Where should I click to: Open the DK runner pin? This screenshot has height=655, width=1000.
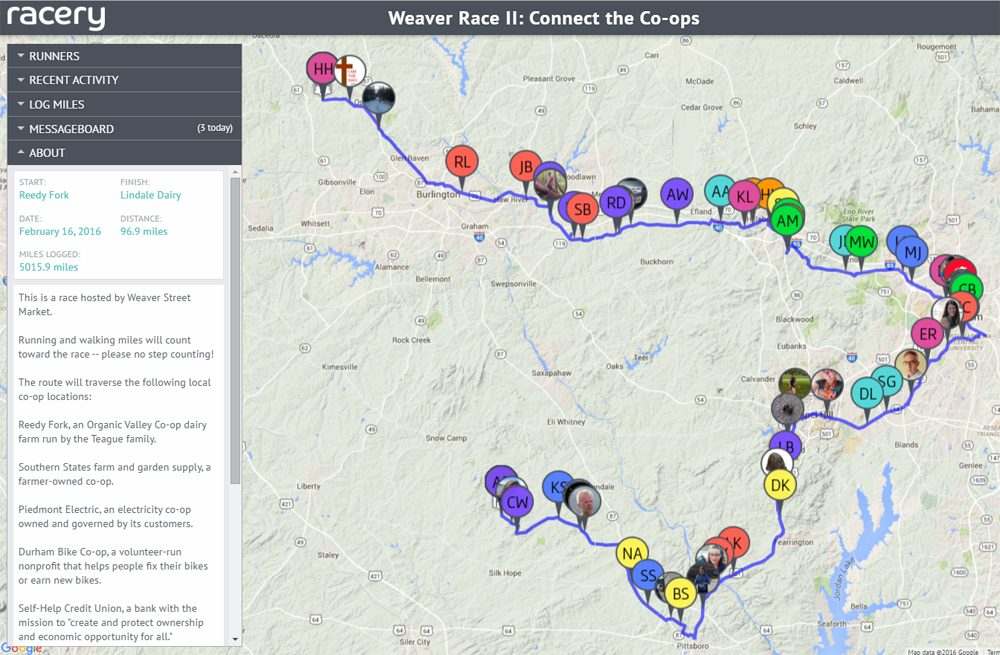tap(780, 486)
